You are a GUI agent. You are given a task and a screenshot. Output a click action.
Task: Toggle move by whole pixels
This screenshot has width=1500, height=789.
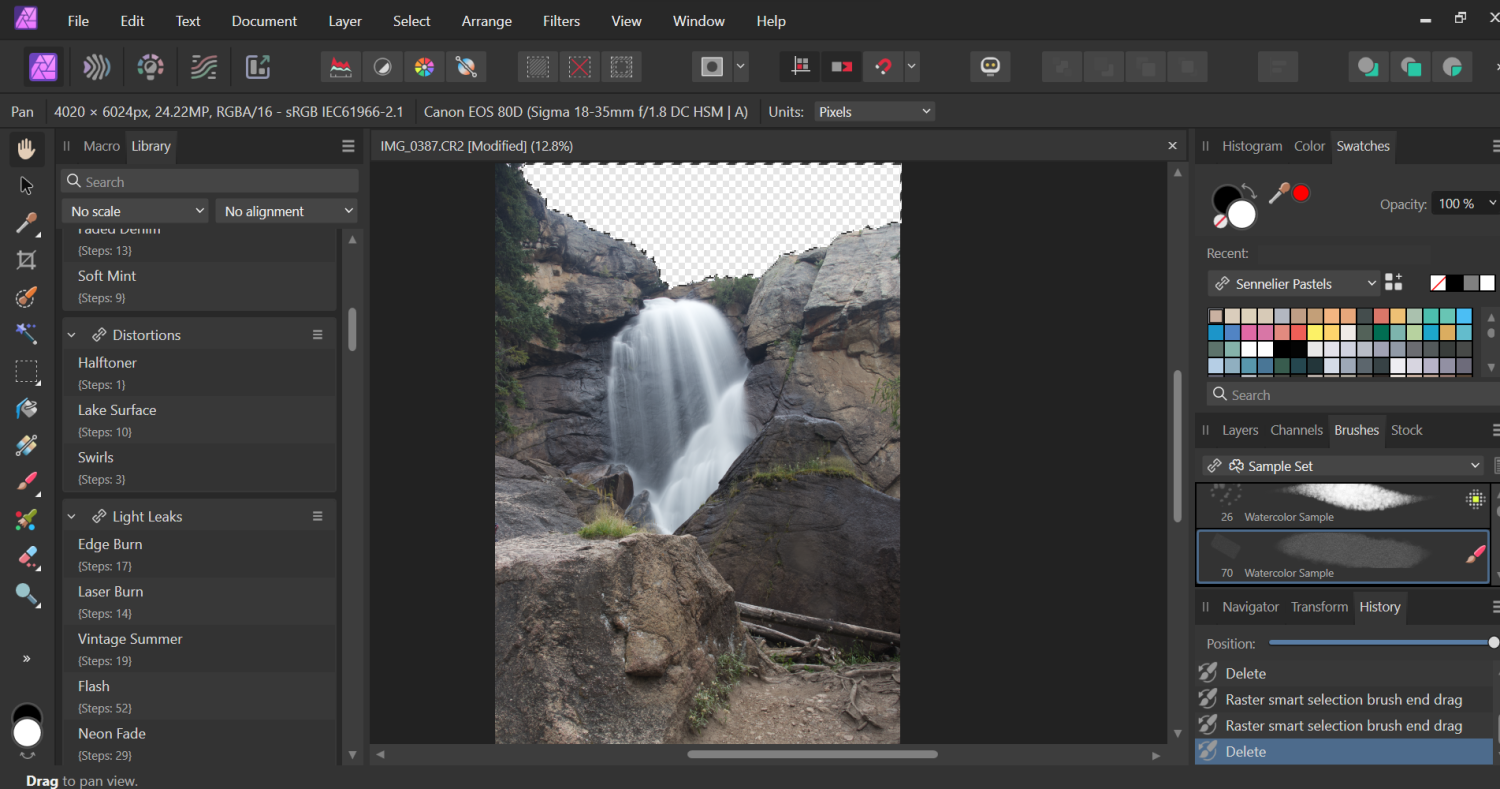841,66
